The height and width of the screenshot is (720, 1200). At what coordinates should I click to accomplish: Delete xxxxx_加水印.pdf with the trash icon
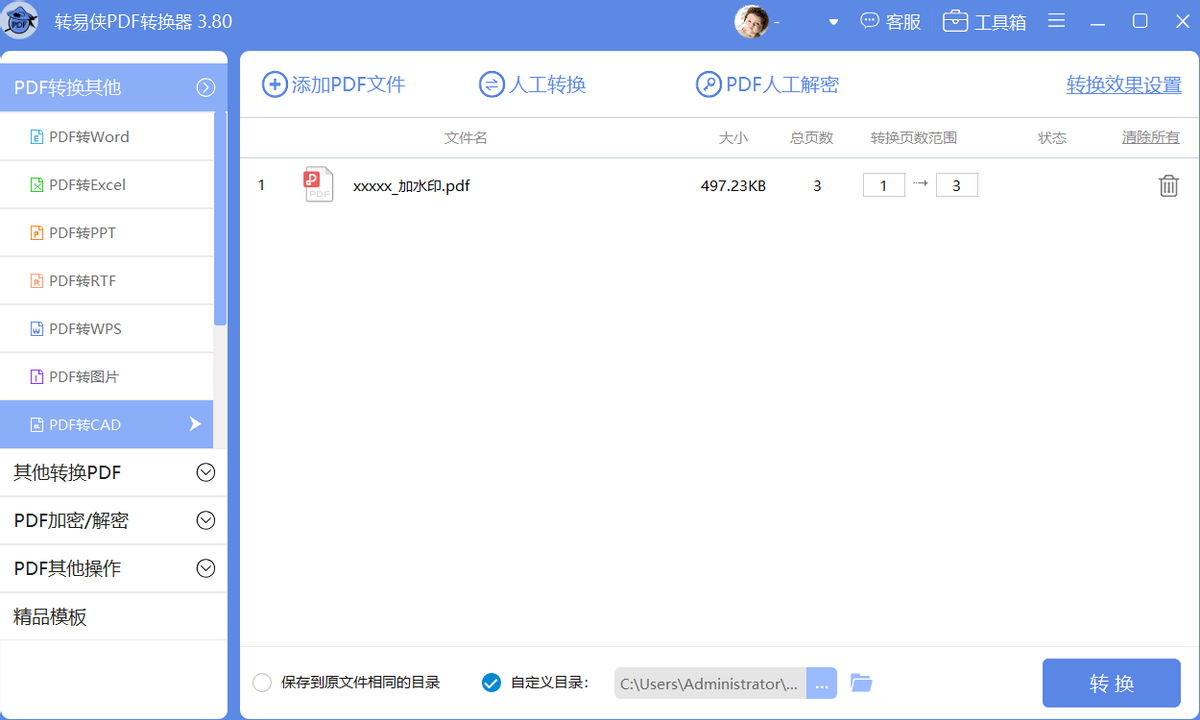point(1168,185)
